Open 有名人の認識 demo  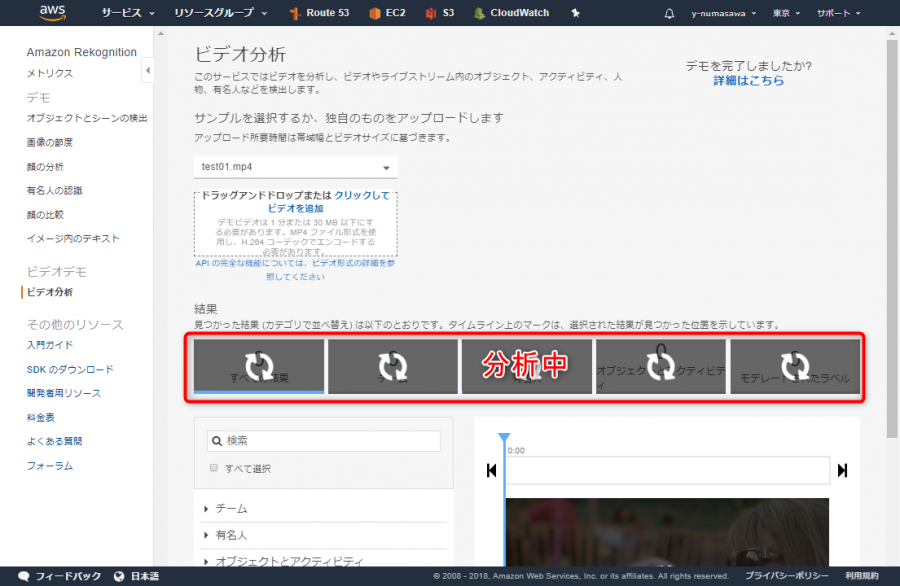click(x=55, y=191)
